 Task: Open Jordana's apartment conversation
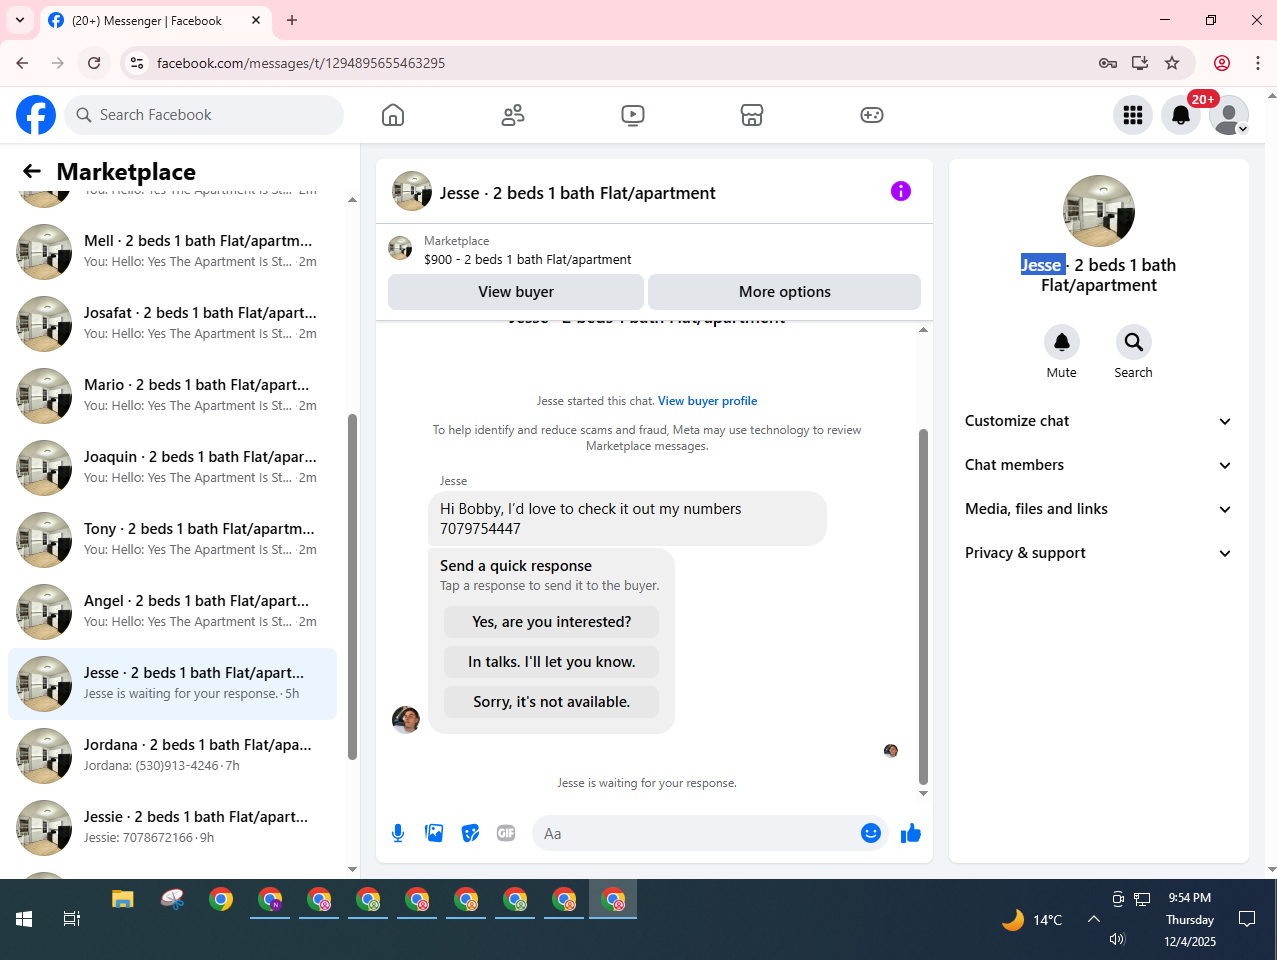pos(172,755)
